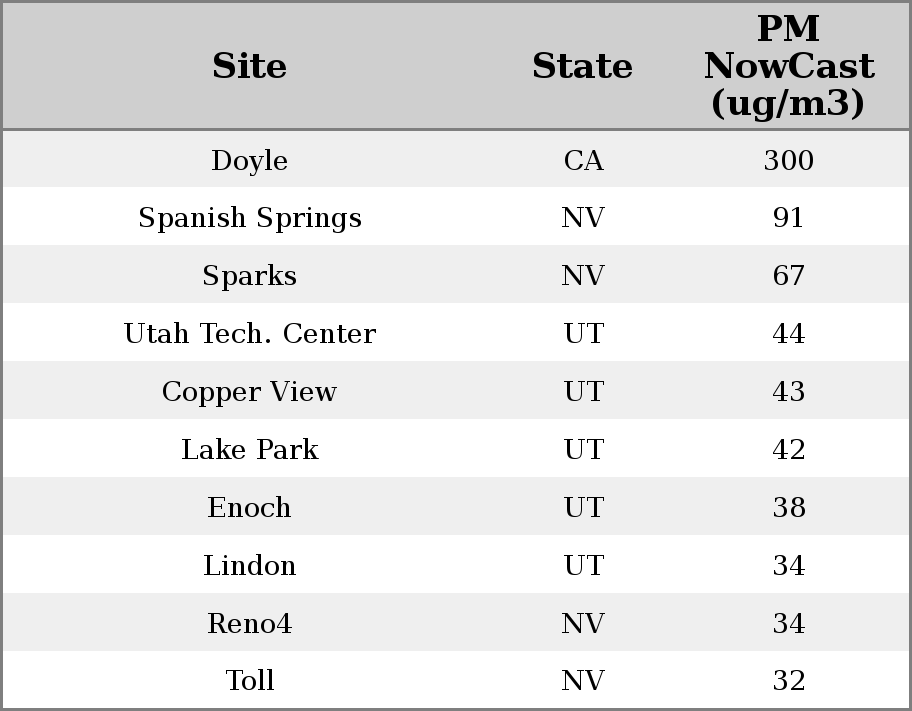Screen dimensions: 912x711
Task: Select the Lake Park site cell
Action: tap(250, 450)
